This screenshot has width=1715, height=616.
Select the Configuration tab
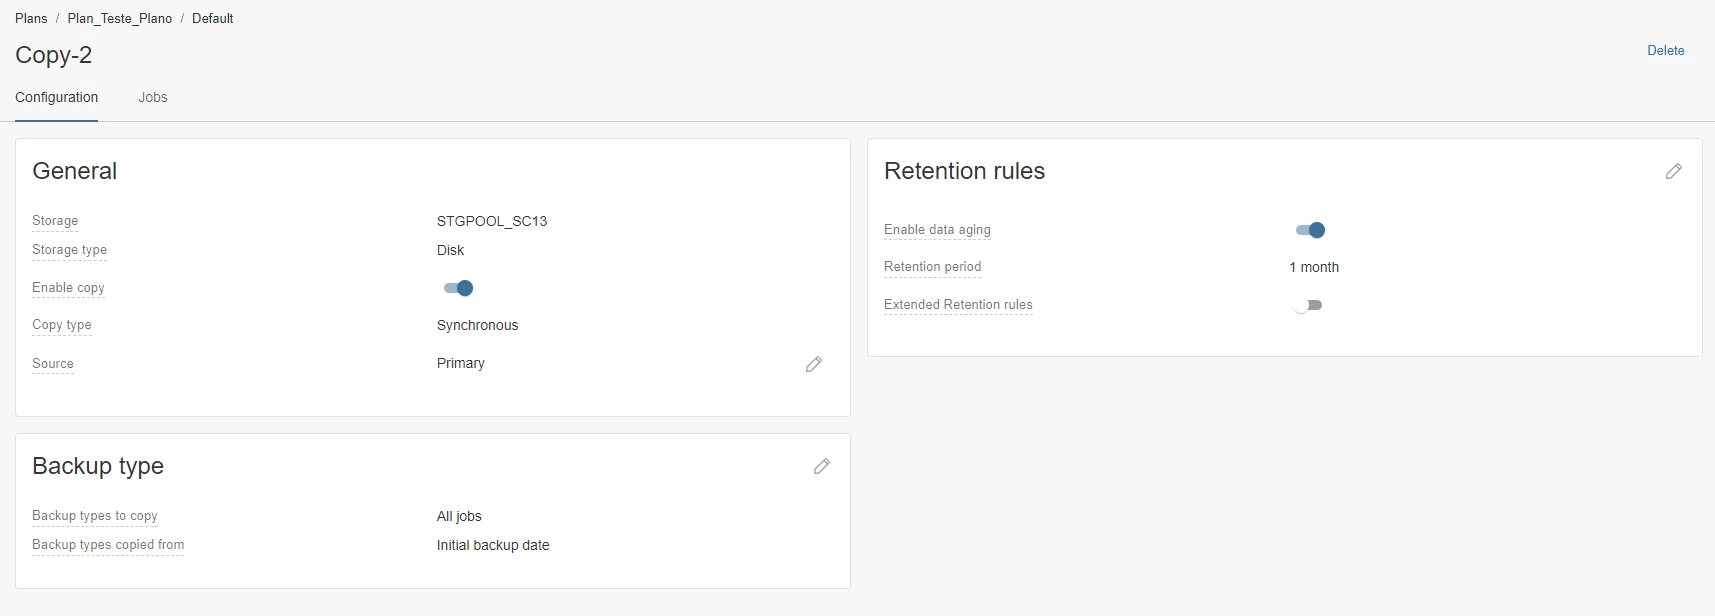click(x=57, y=97)
